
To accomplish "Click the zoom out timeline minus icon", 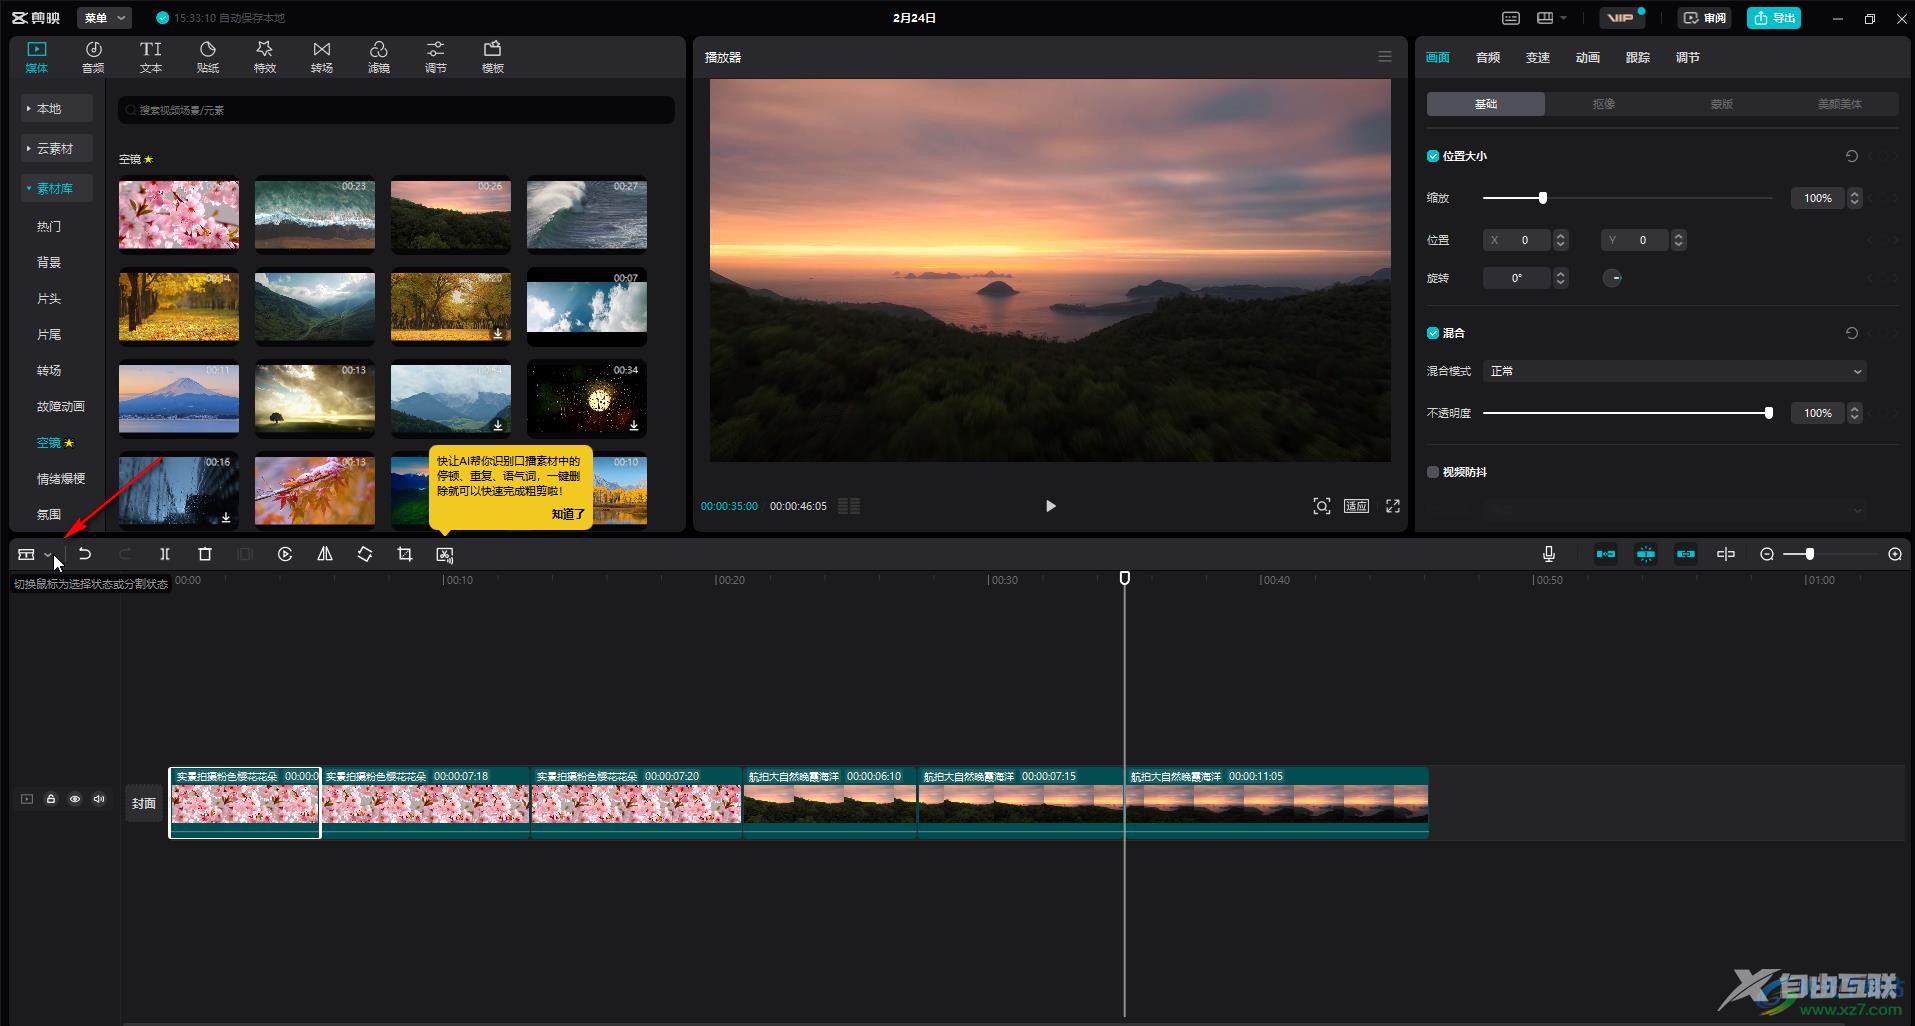I will (1767, 554).
